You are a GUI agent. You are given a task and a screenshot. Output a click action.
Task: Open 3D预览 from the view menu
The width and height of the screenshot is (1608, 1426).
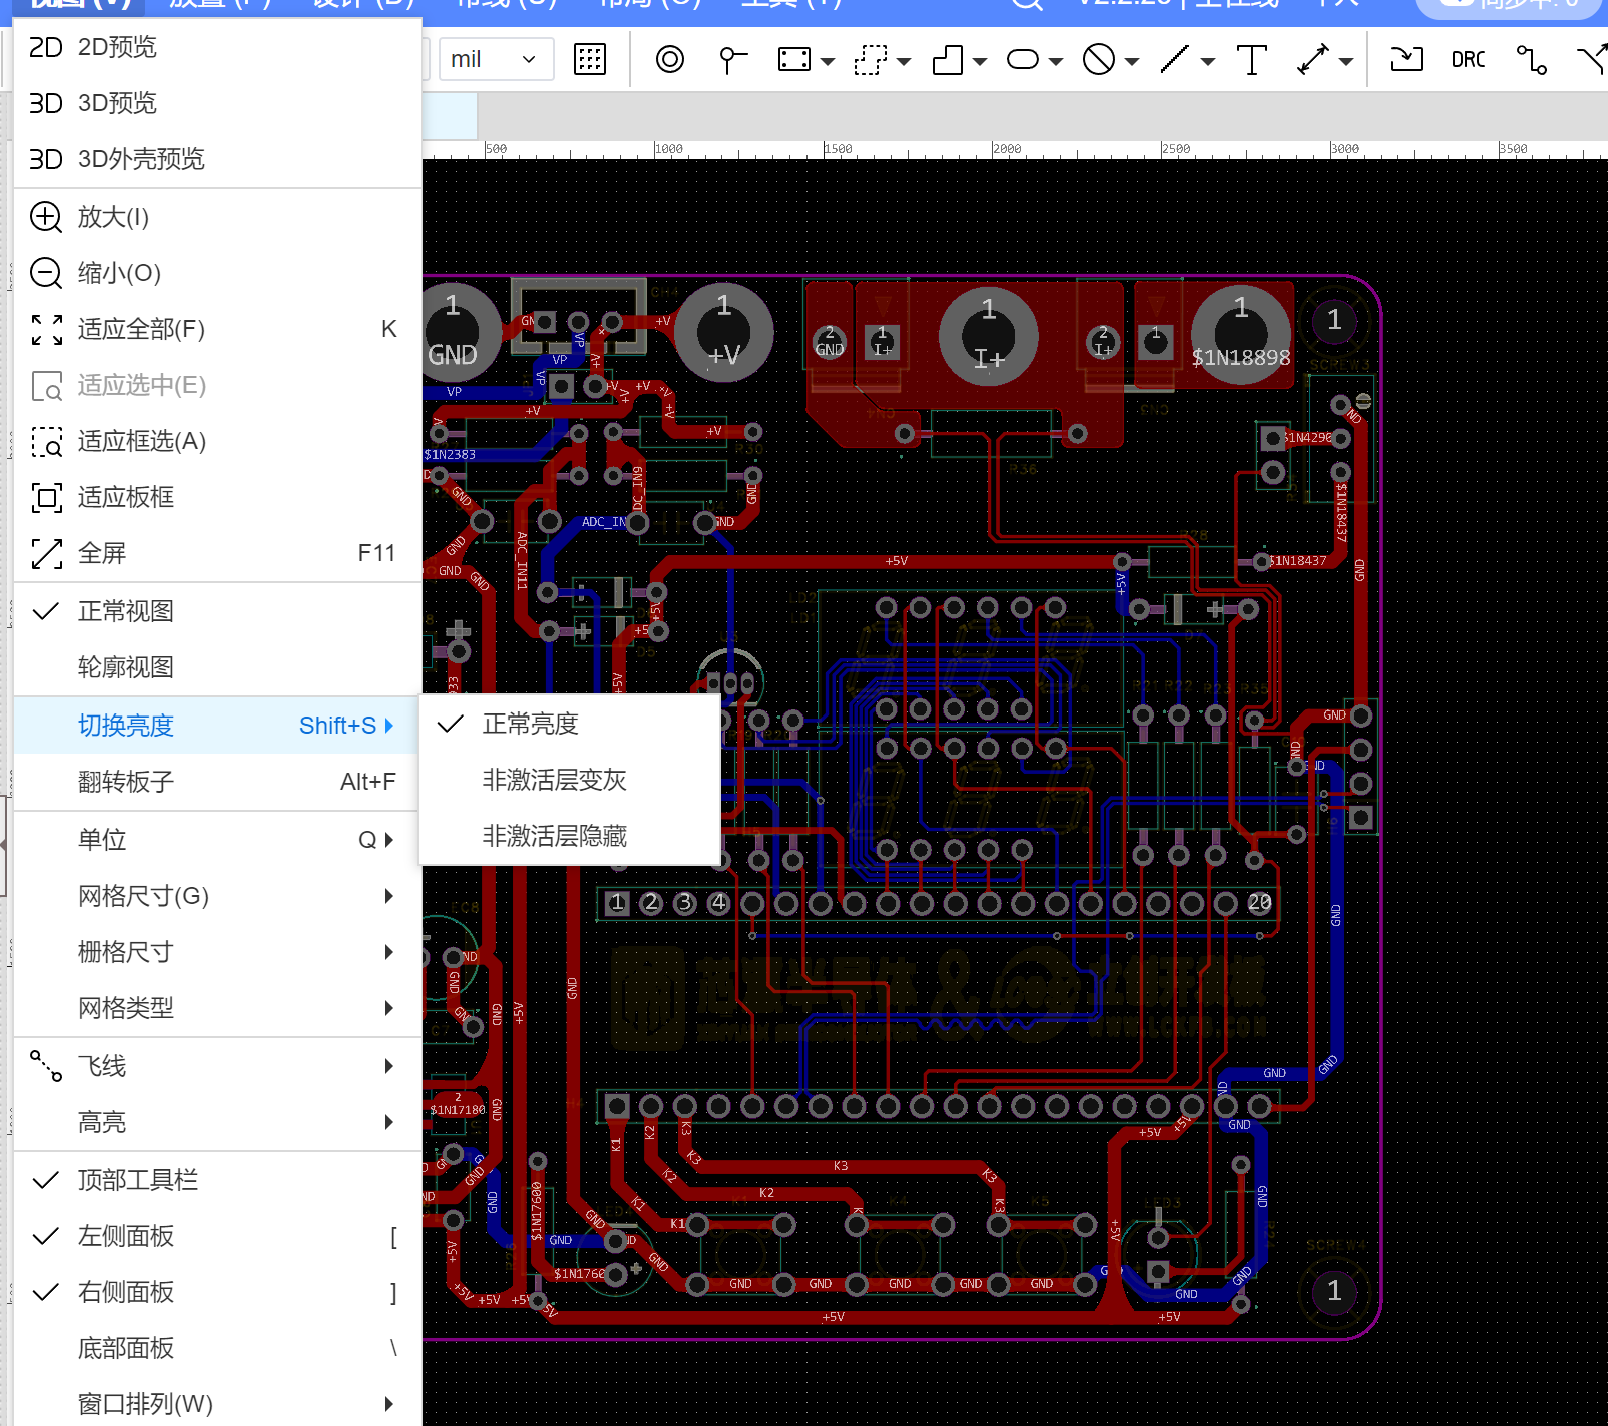pyautogui.click(x=117, y=103)
